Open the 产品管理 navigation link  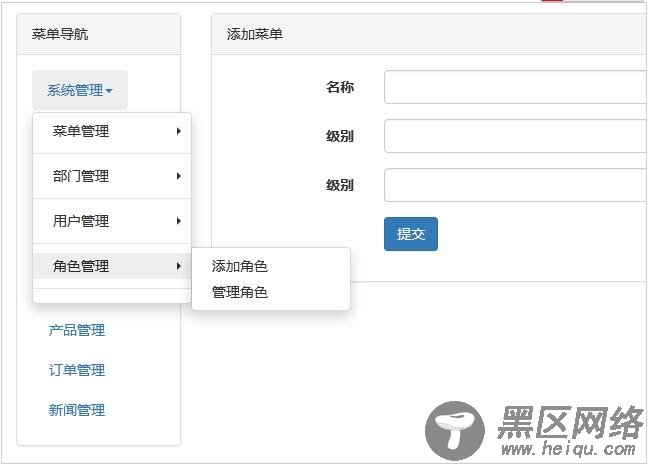(x=77, y=330)
